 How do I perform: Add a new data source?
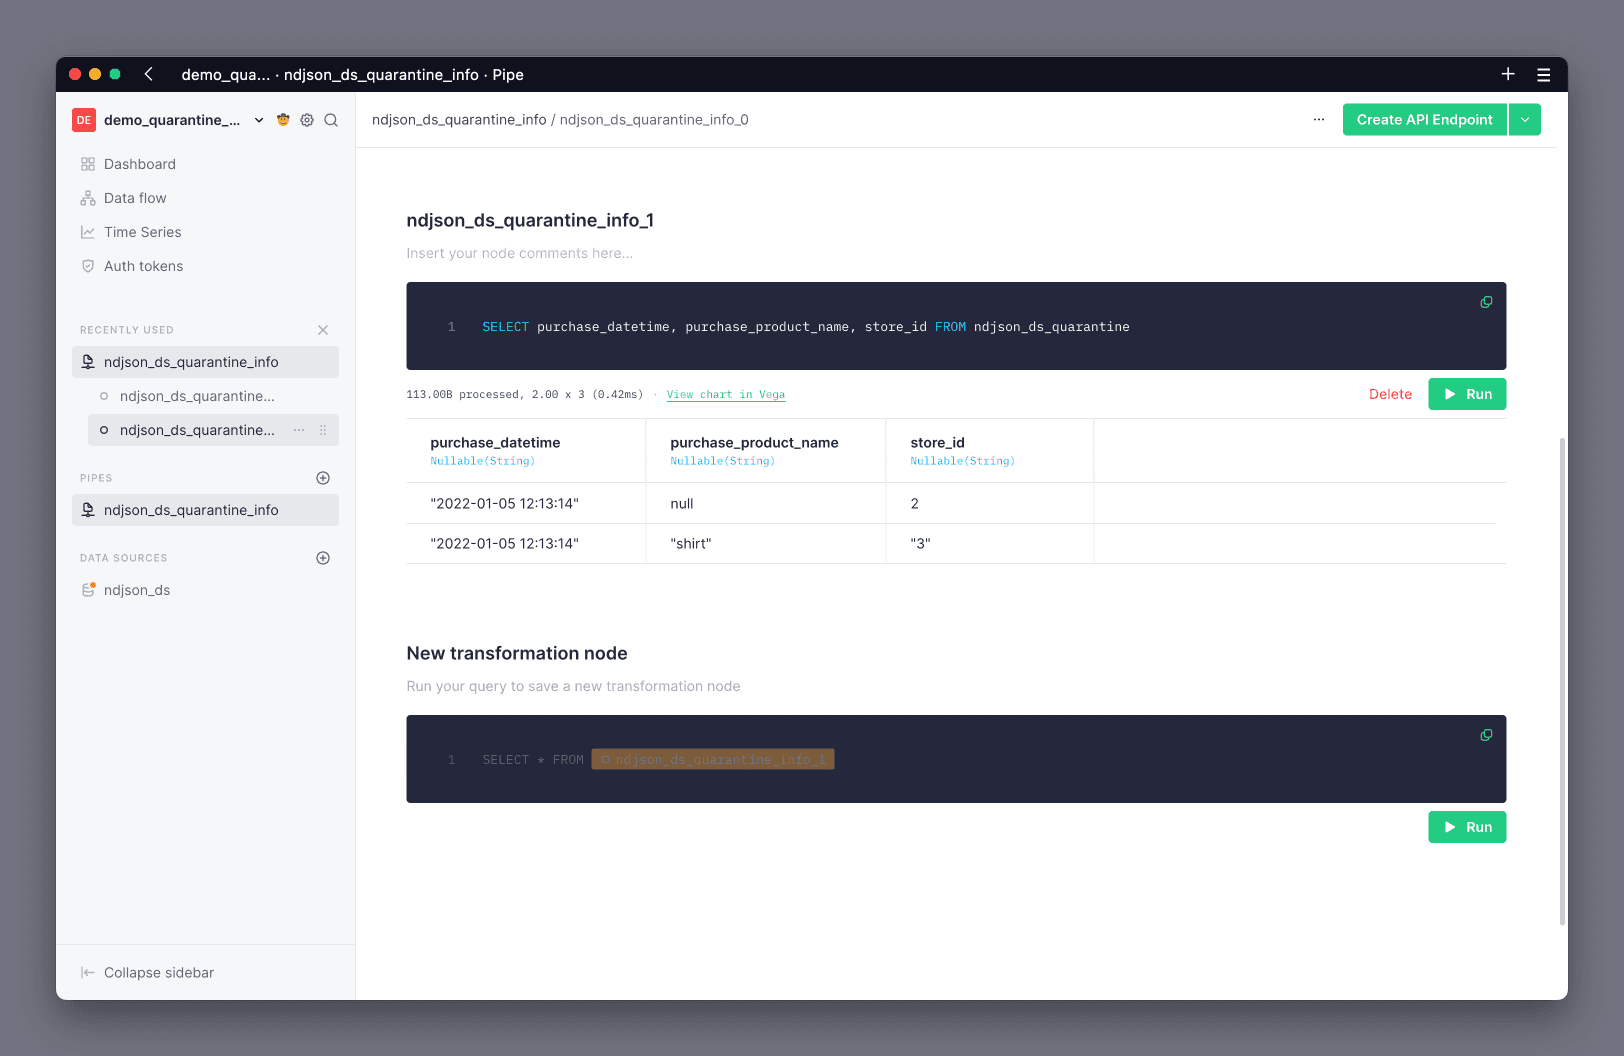click(x=323, y=558)
